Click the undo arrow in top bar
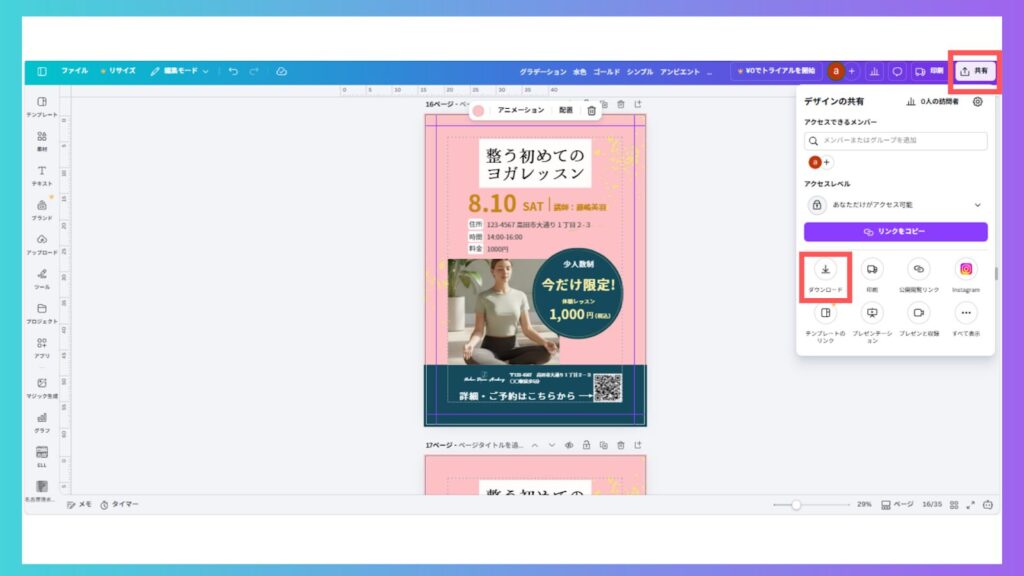The image size is (1024, 576). (233, 71)
